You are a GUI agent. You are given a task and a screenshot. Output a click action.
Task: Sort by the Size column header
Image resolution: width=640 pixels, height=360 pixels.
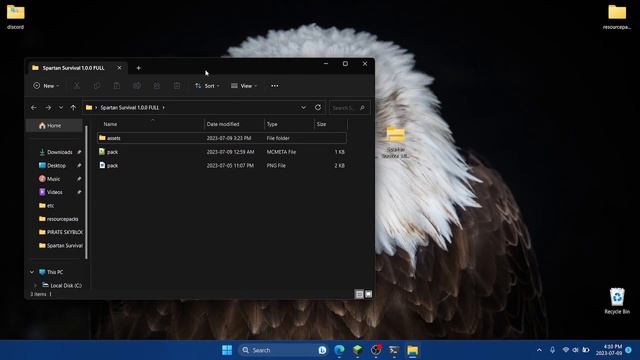pos(331,124)
